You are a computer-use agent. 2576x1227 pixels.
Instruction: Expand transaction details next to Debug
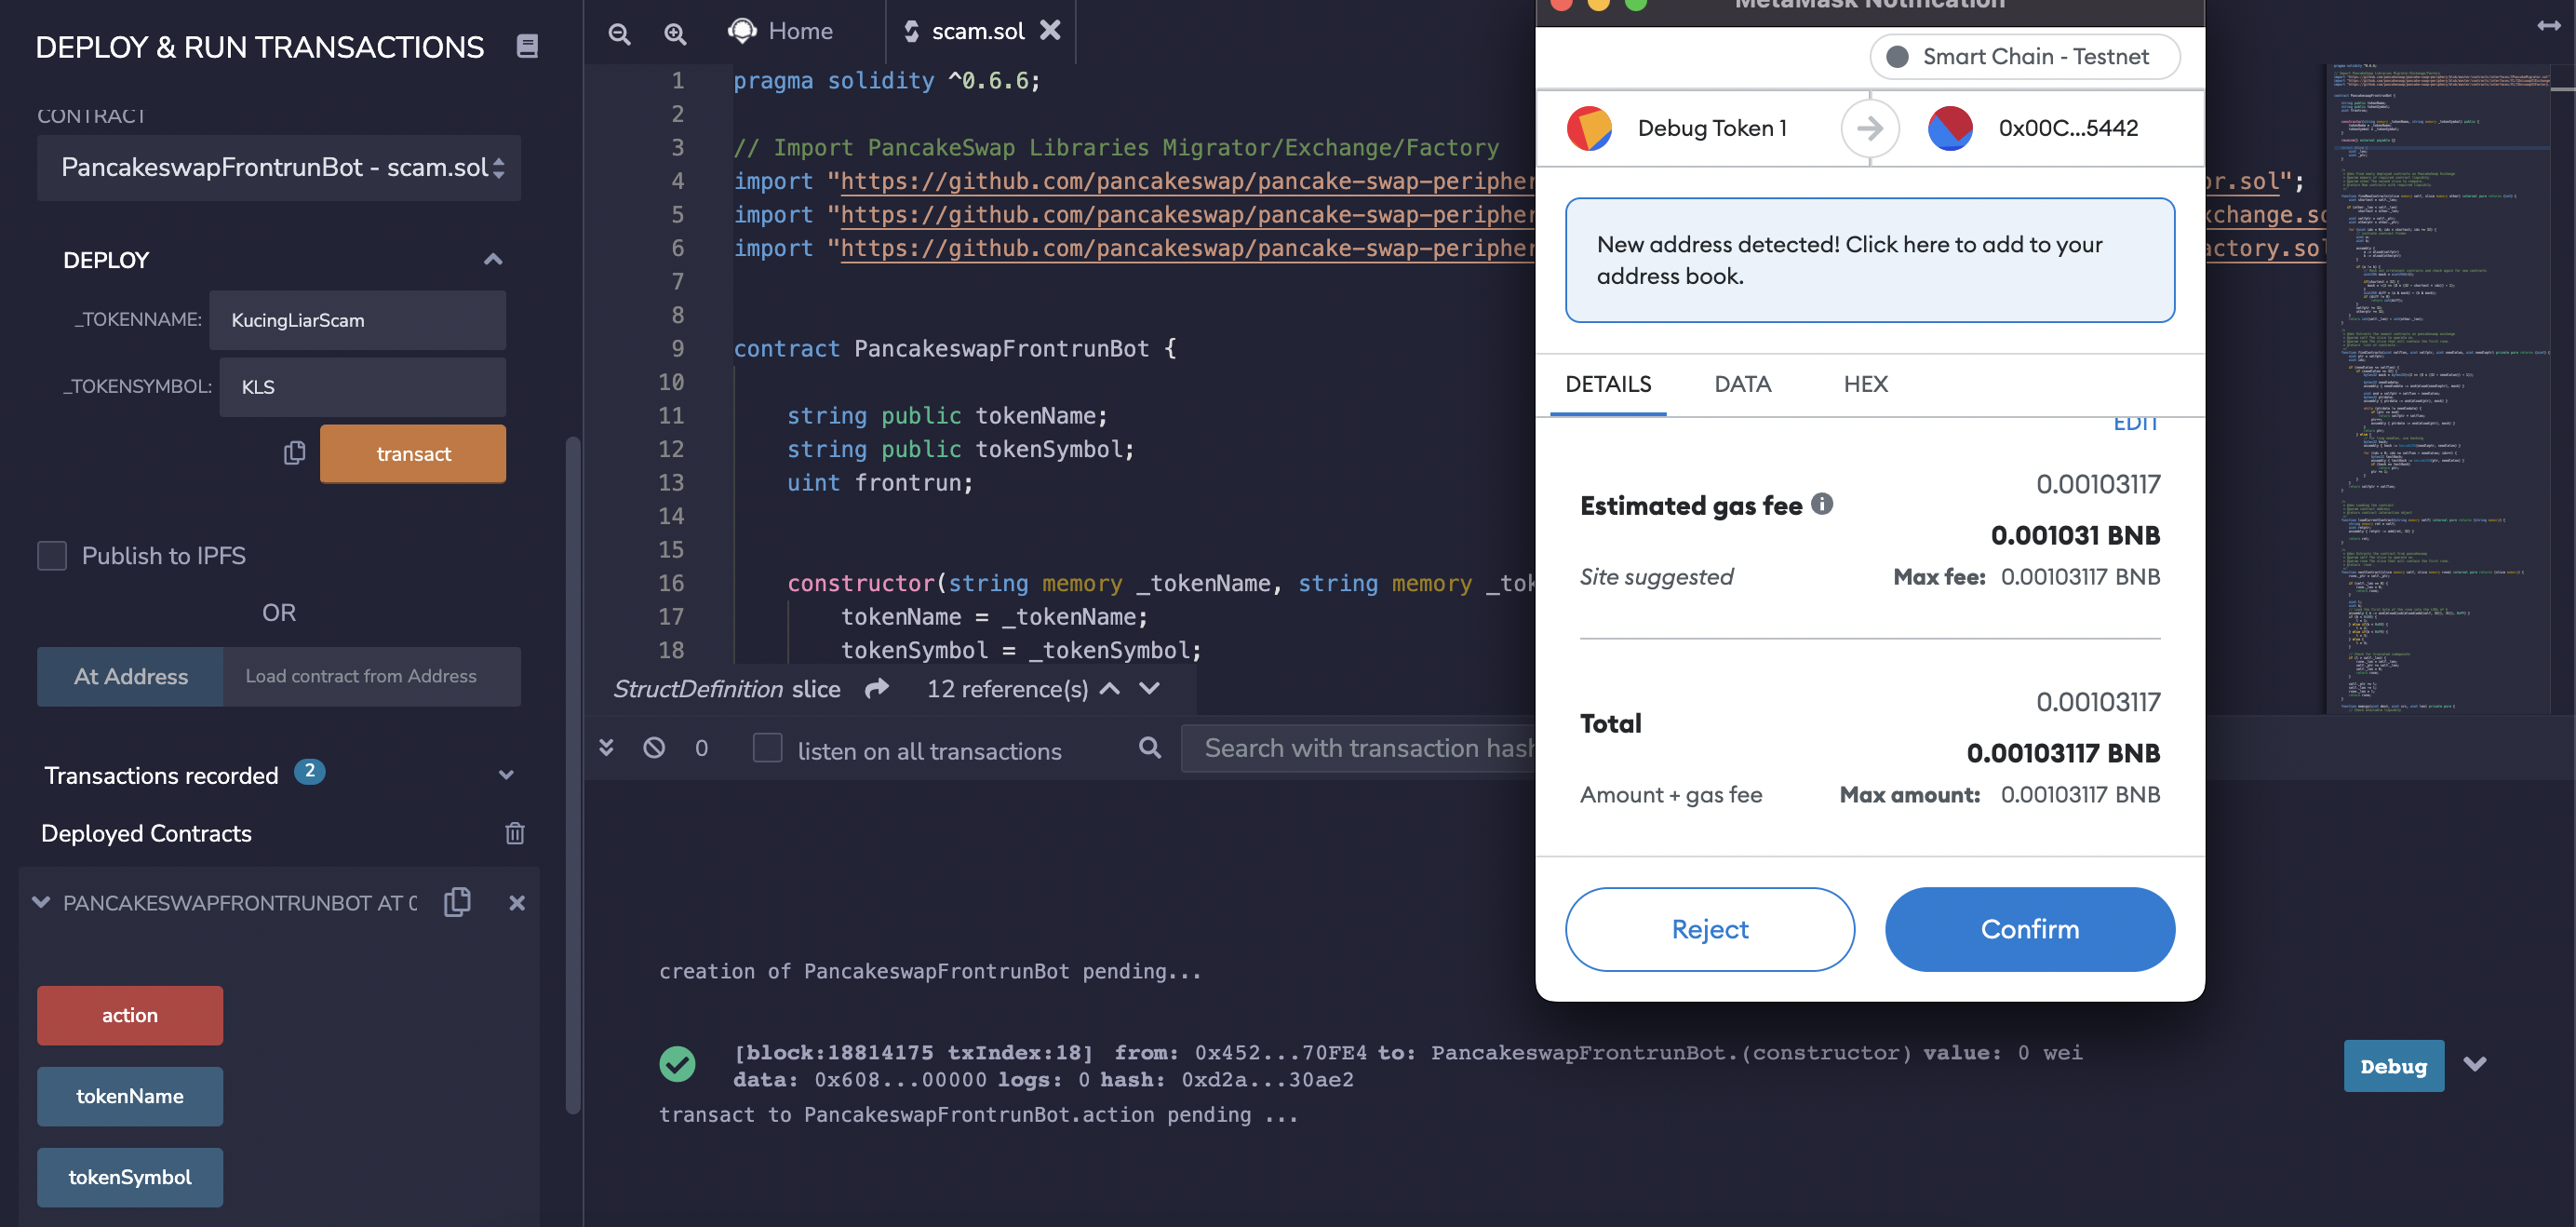[x=2475, y=1064]
